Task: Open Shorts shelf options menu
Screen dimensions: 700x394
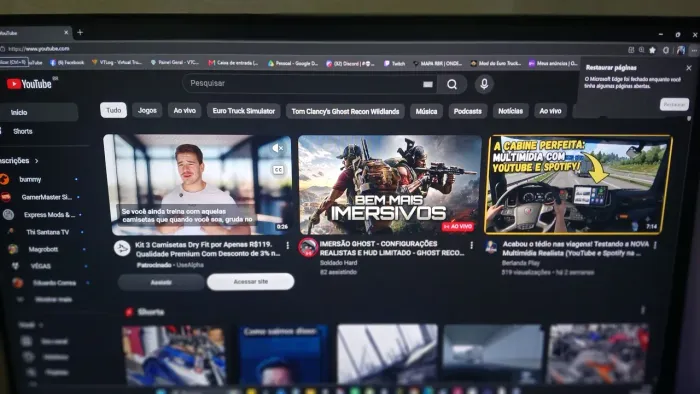Action: (643, 310)
